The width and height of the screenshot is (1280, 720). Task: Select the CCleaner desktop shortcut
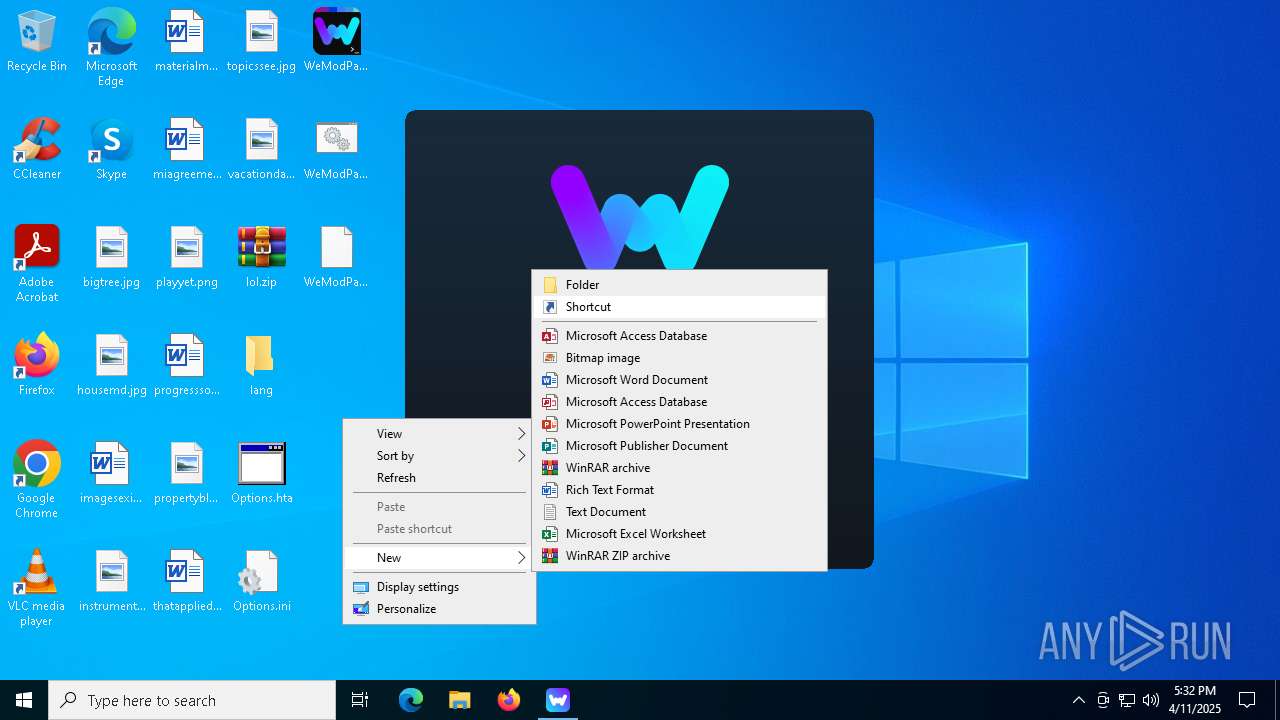(x=37, y=150)
